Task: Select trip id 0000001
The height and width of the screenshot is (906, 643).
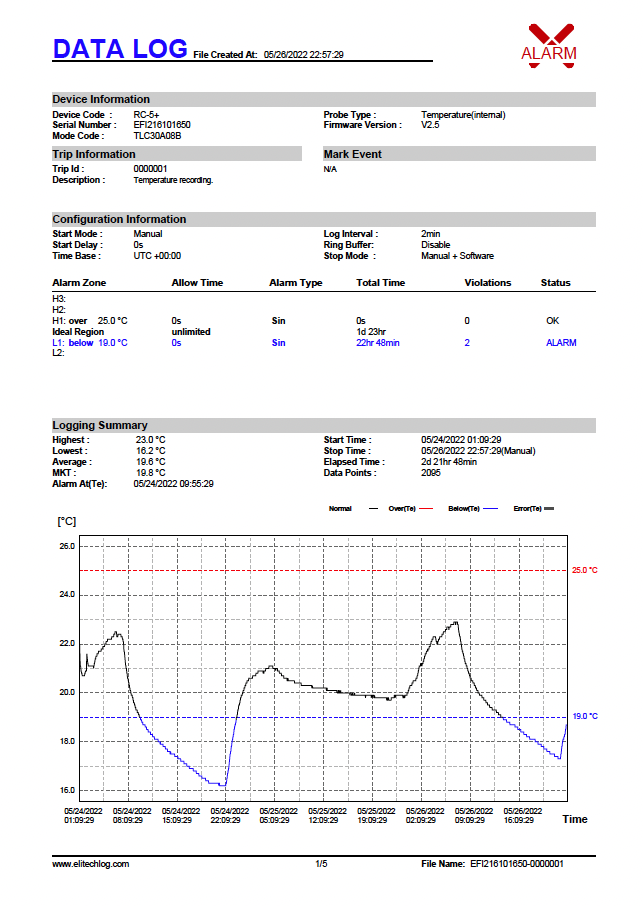Action: tap(150, 169)
